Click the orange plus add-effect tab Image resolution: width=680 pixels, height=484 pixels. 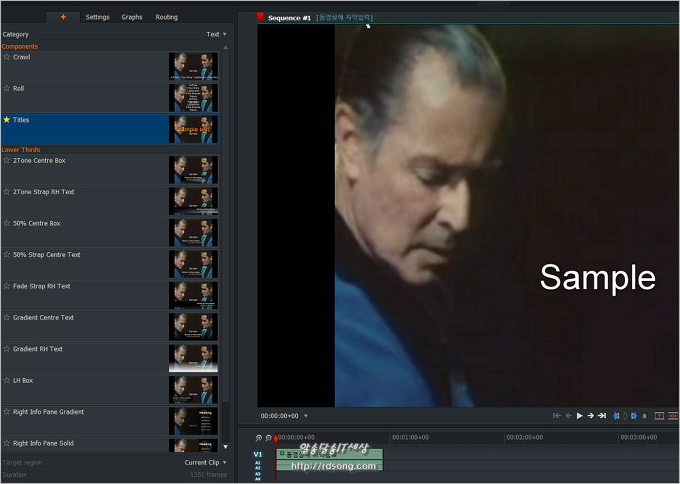click(64, 17)
